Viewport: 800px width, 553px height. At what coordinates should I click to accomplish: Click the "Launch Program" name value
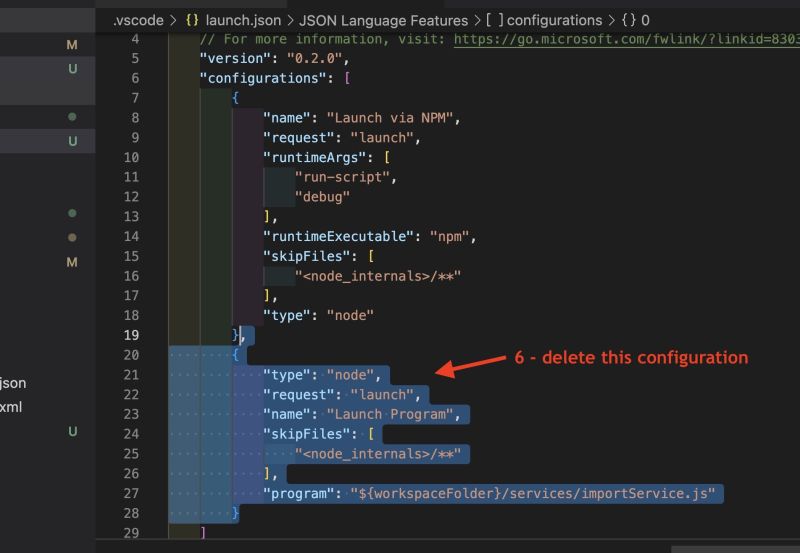coord(390,414)
